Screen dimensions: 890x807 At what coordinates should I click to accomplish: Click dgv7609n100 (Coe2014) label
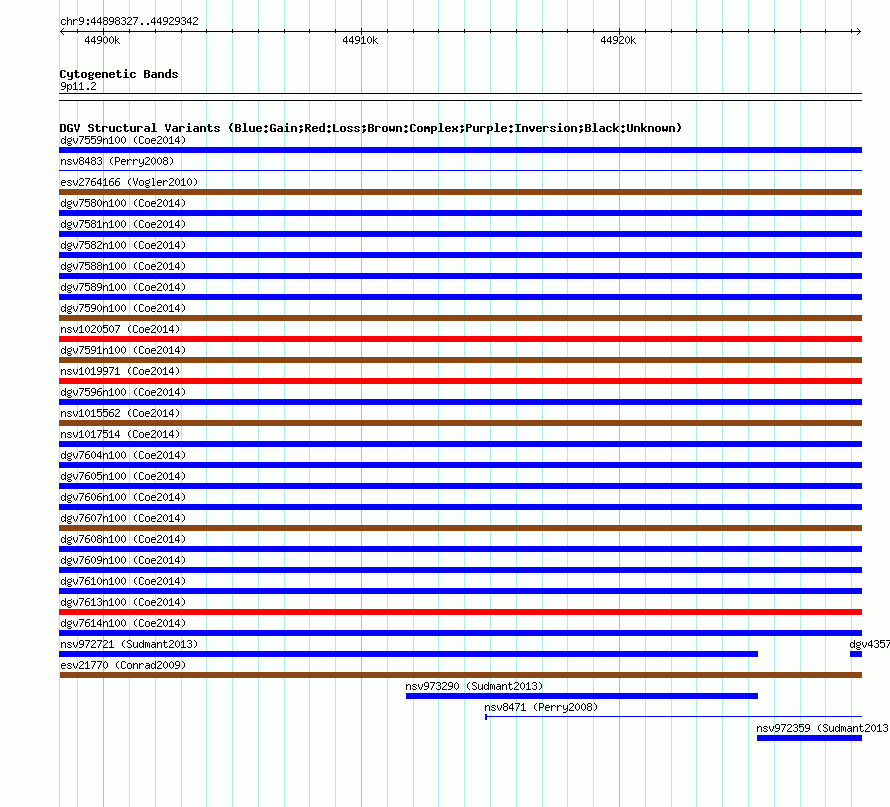click(123, 560)
